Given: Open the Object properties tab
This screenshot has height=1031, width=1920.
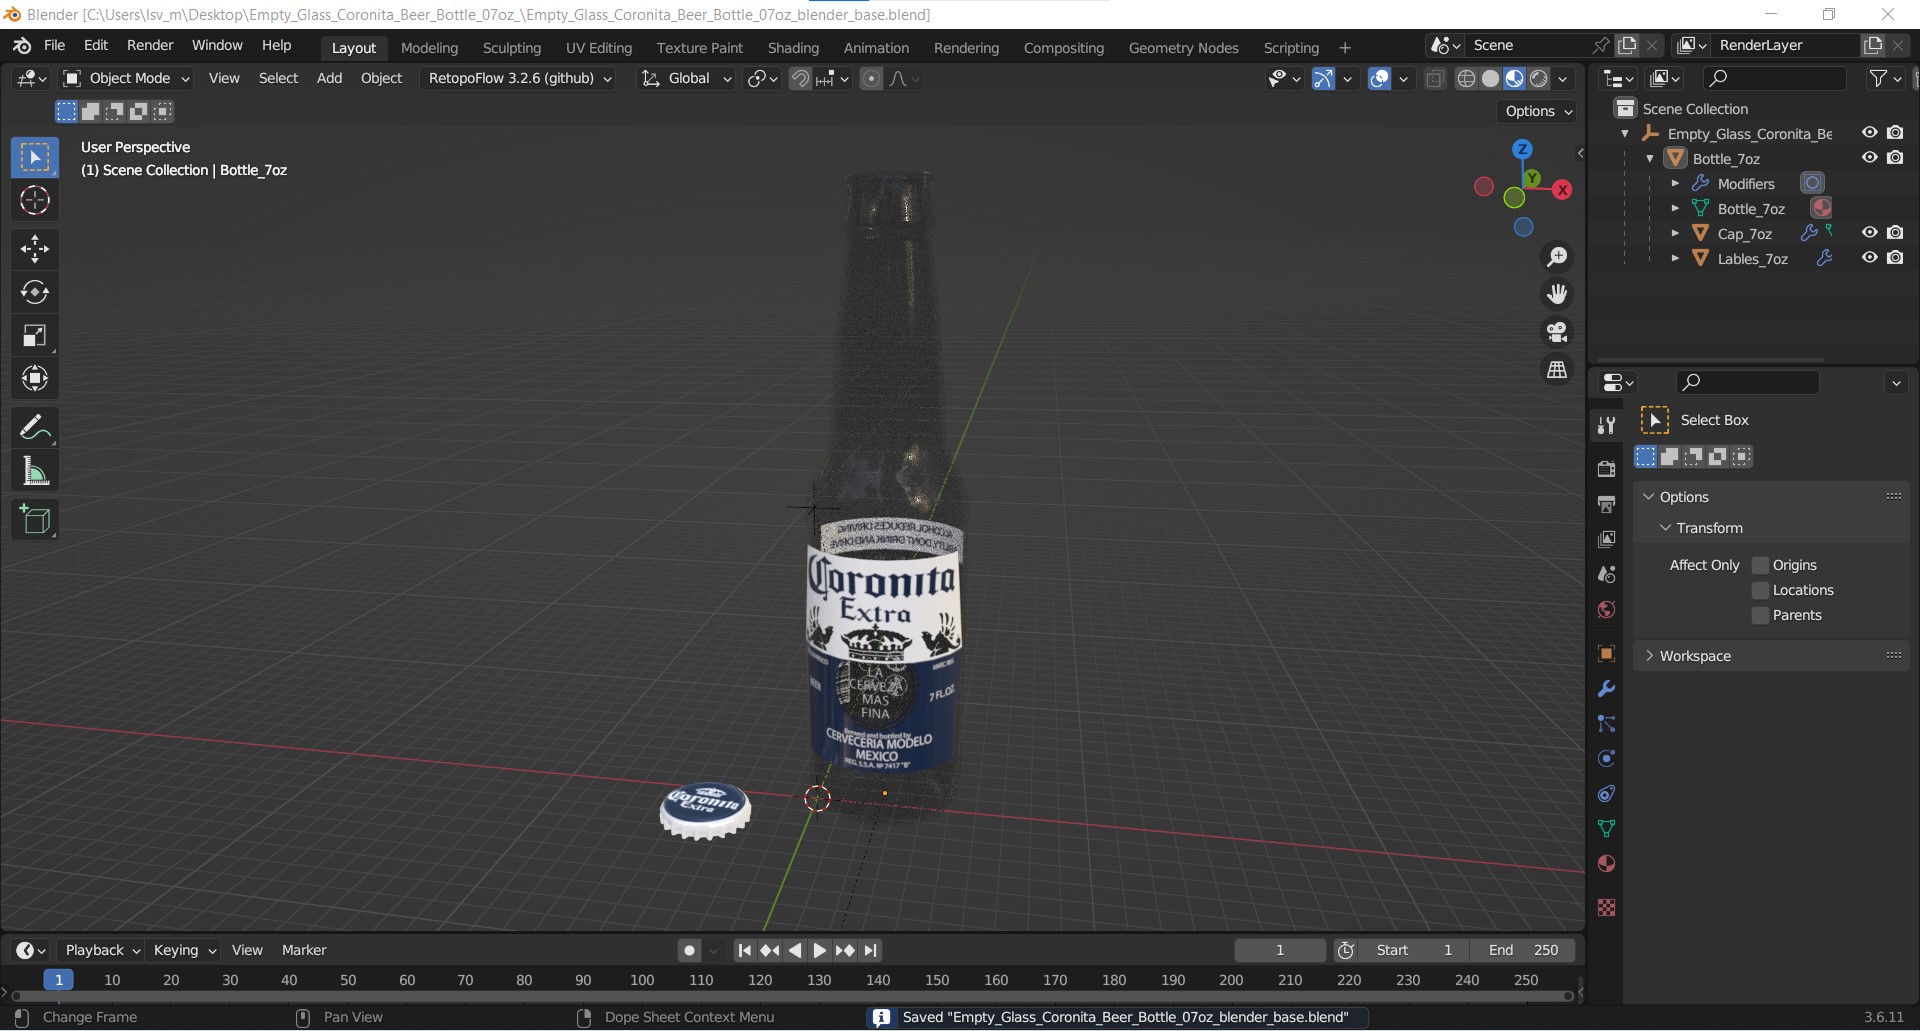Looking at the screenshot, I should (x=1606, y=653).
